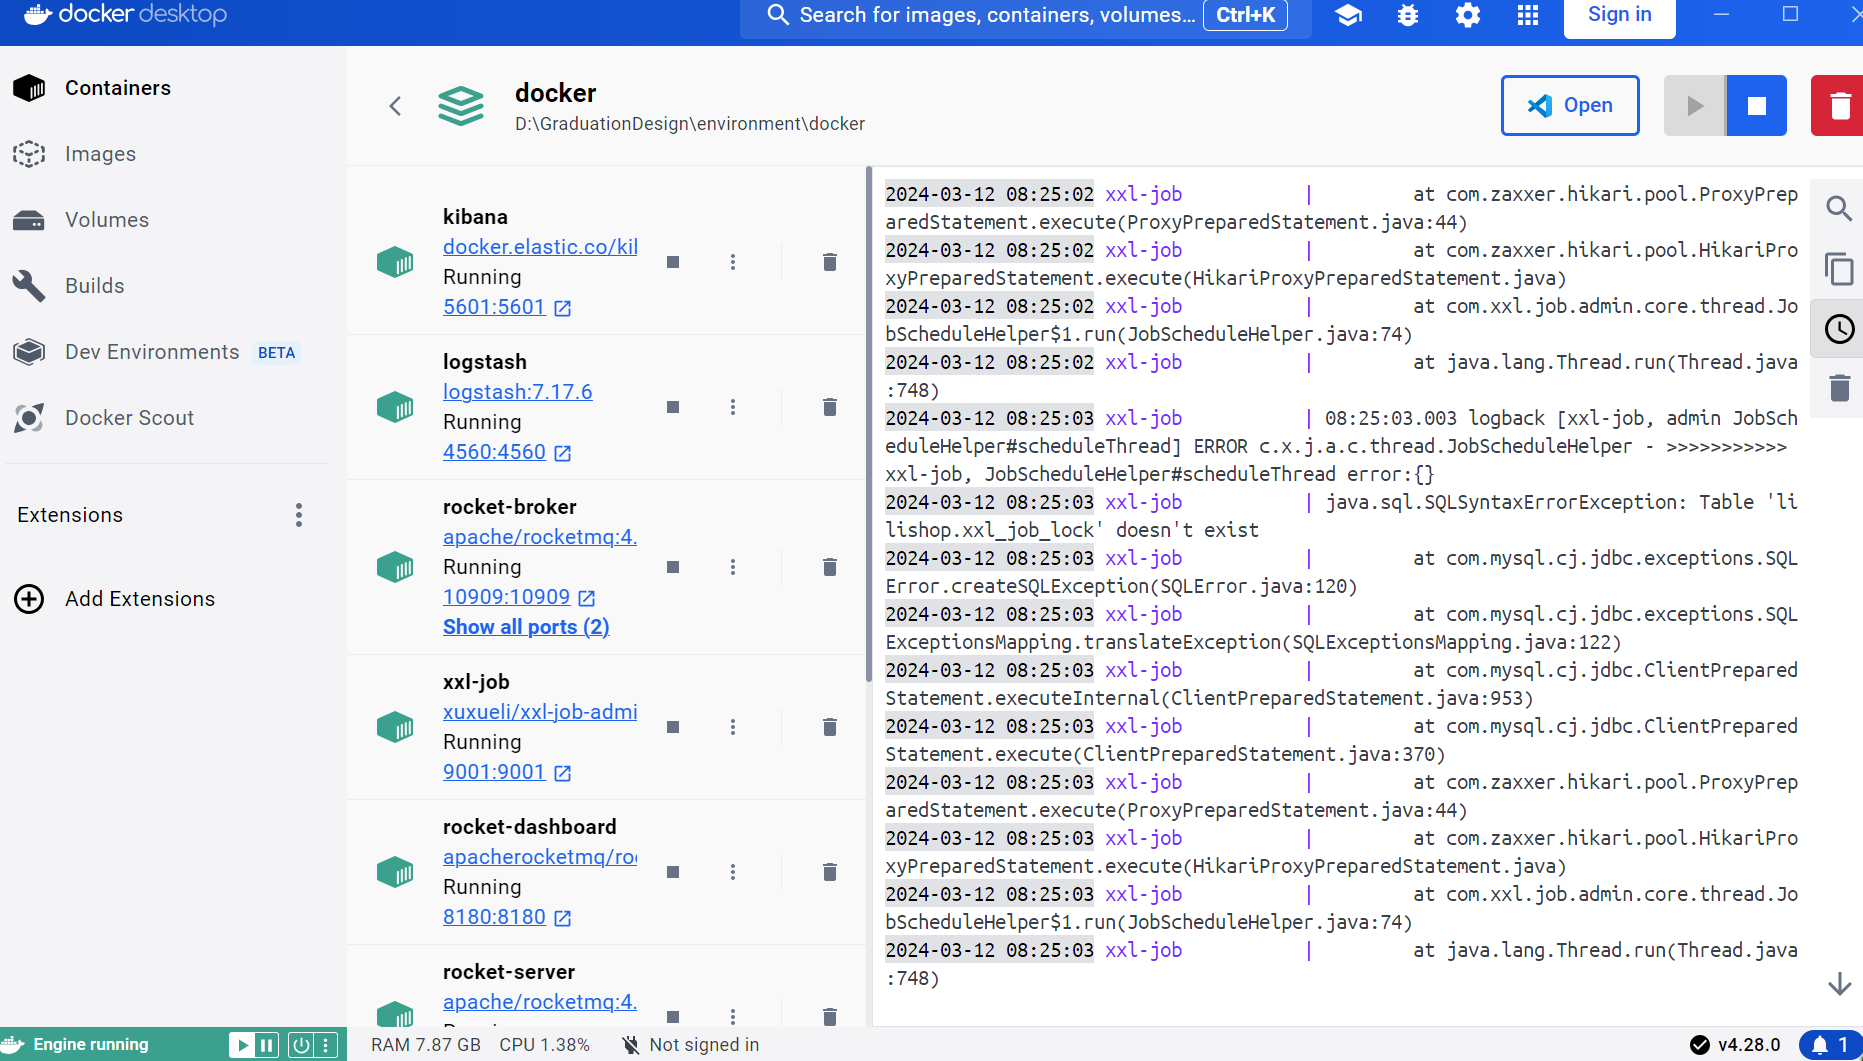The image size is (1863, 1061).
Task: Start the docker compose stack
Action: point(1694,105)
